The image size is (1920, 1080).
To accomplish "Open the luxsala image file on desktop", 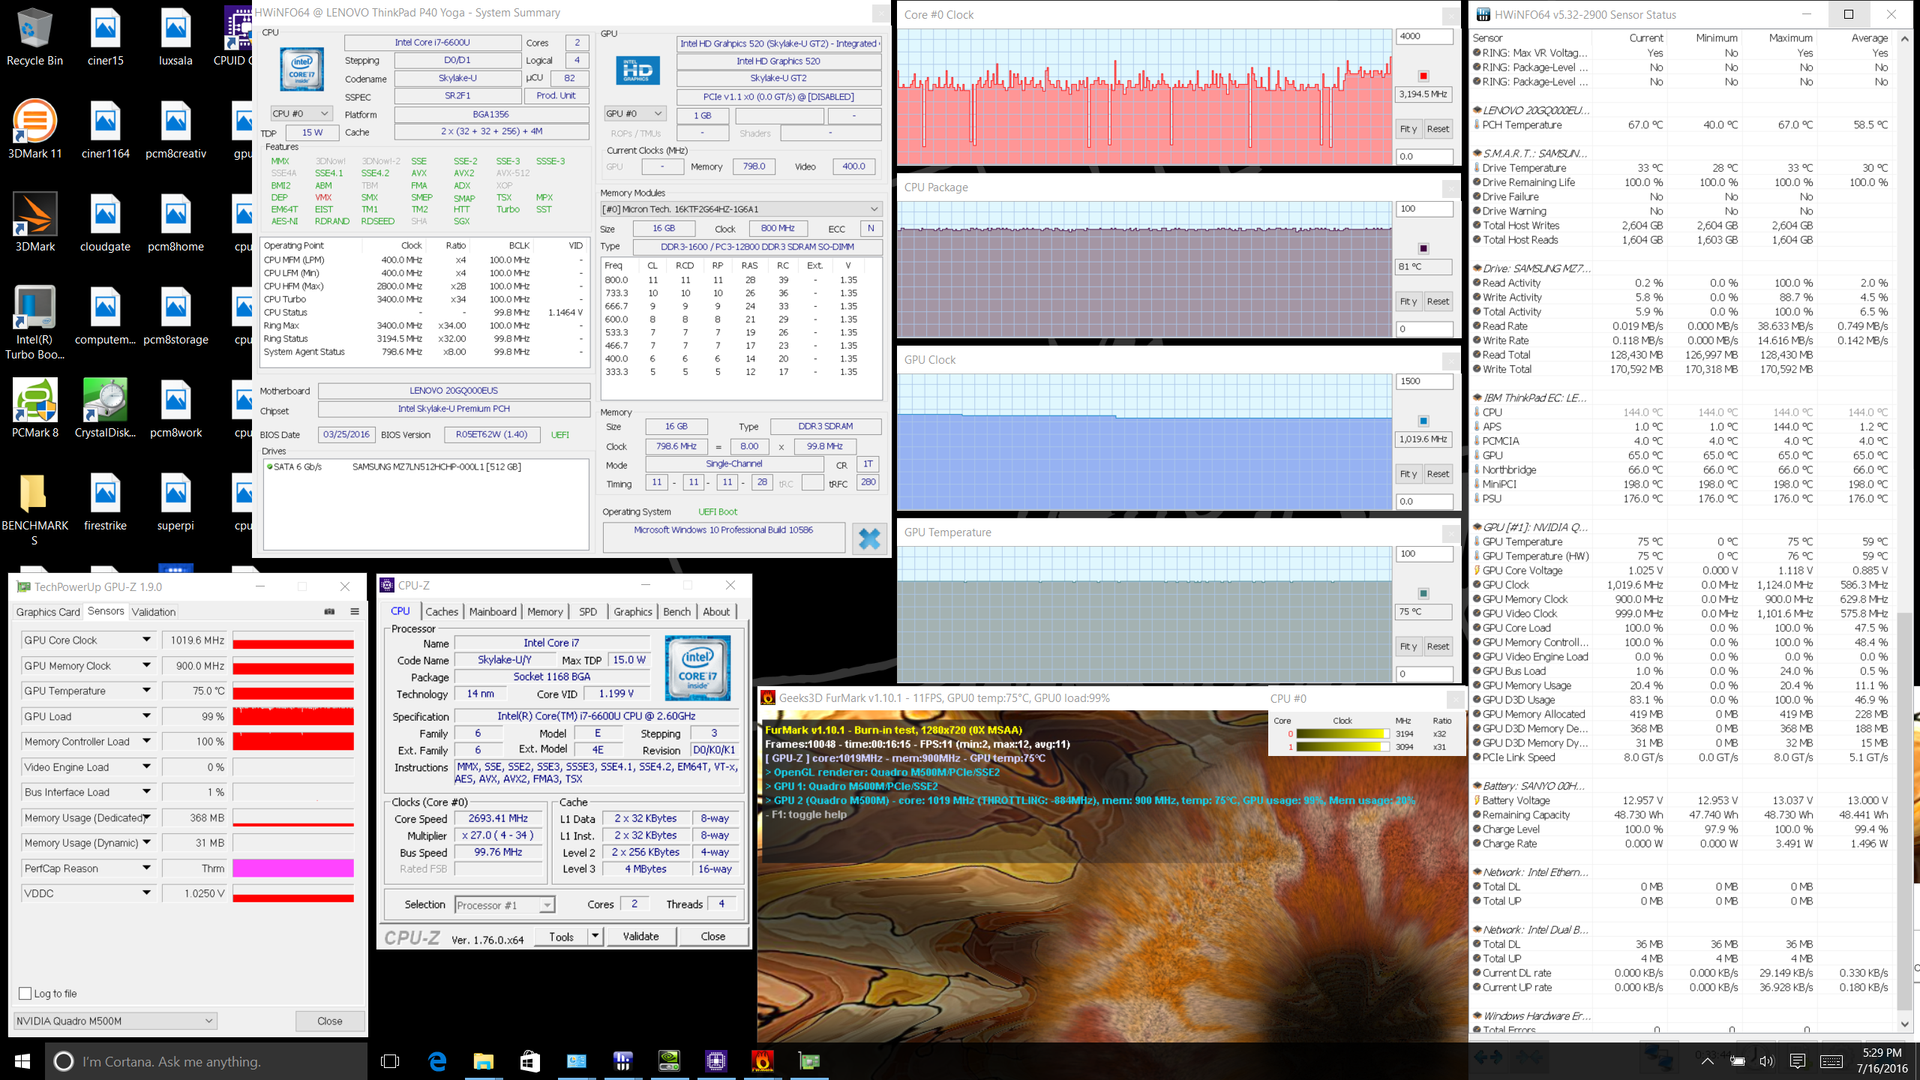I will pyautogui.click(x=175, y=37).
